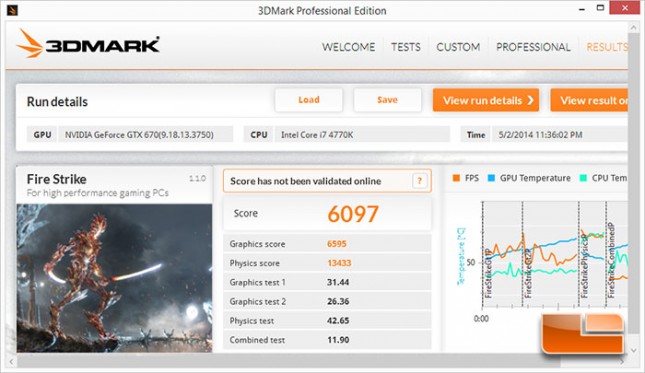Click the Graphics test 1 value 31.44
The width and height of the screenshot is (645, 373).
(x=338, y=282)
